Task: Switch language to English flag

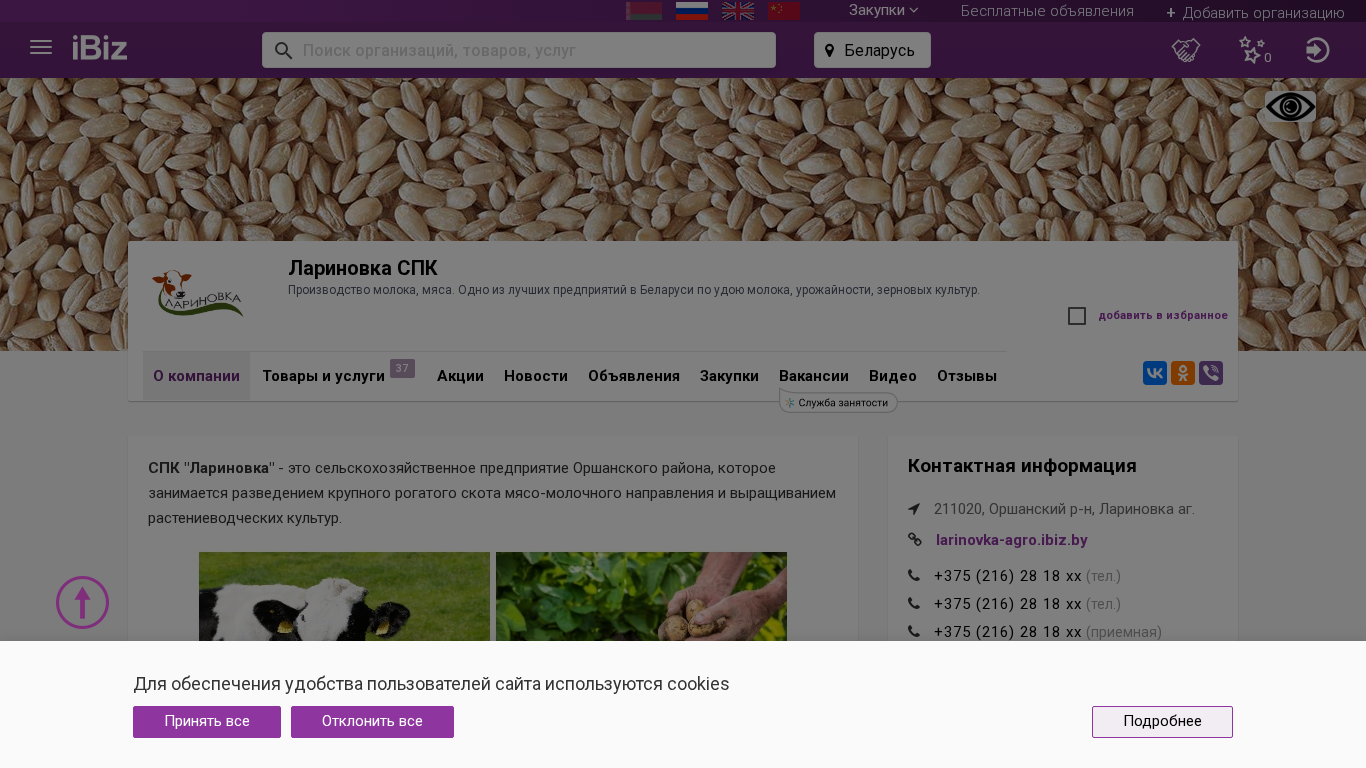Action: [x=738, y=11]
